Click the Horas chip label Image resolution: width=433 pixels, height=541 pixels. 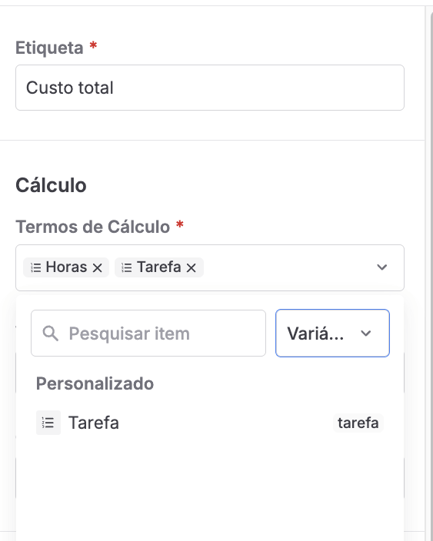coord(66,267)
